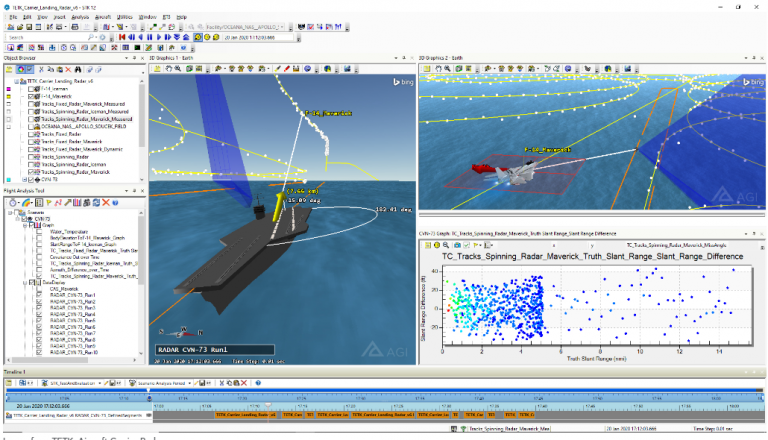The image size is (768, 440).
Task: Open the STK time and evaluation dropdown in Timeline
Action: coord(99,383)
